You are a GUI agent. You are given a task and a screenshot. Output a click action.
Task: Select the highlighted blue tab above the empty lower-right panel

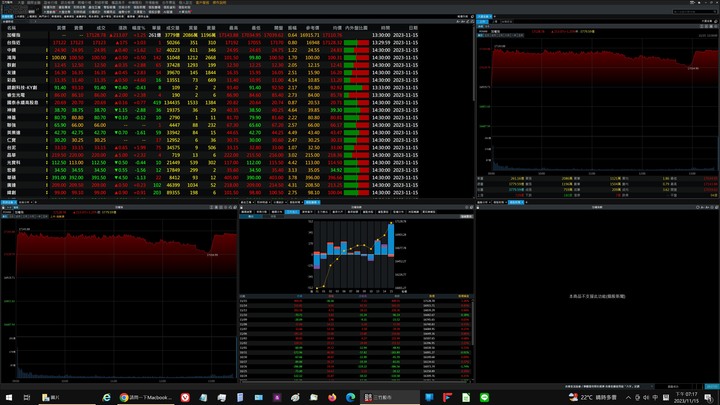(x=516, y=202)
